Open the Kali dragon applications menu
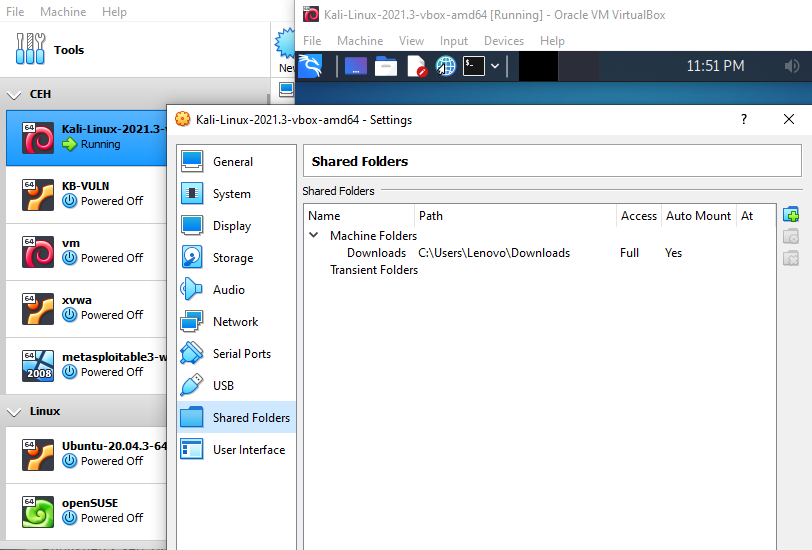Screen dimensions: 812x550 pyautogui.click(x=310, y=66)
